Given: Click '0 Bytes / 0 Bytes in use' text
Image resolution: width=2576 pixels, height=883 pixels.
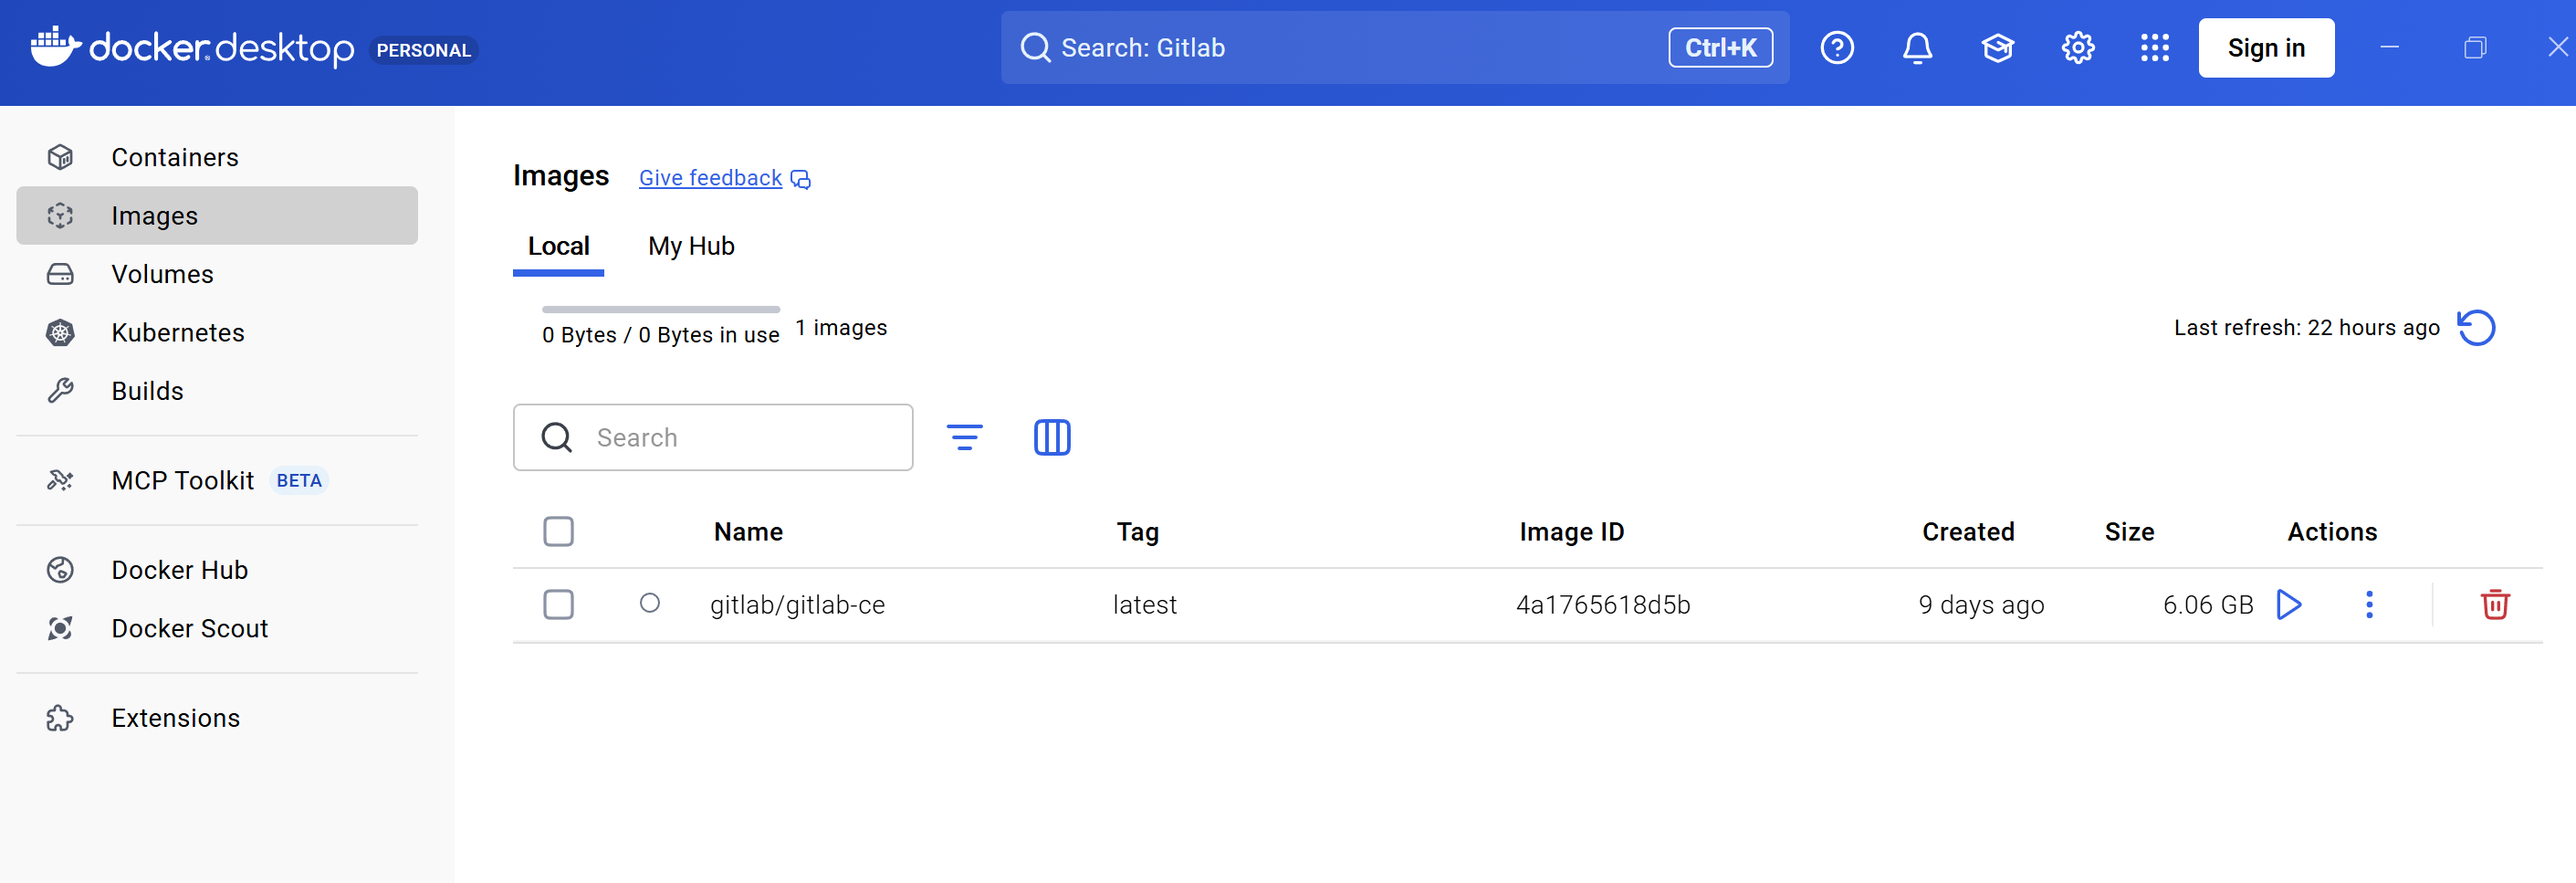Looking at the screenshot, I should coord(660,335).
